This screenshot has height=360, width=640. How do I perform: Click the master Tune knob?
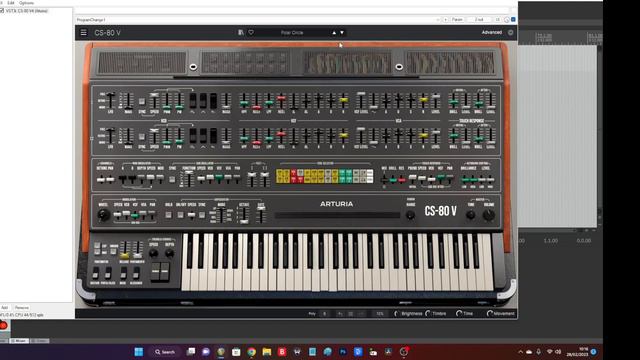tap(471, 215)
